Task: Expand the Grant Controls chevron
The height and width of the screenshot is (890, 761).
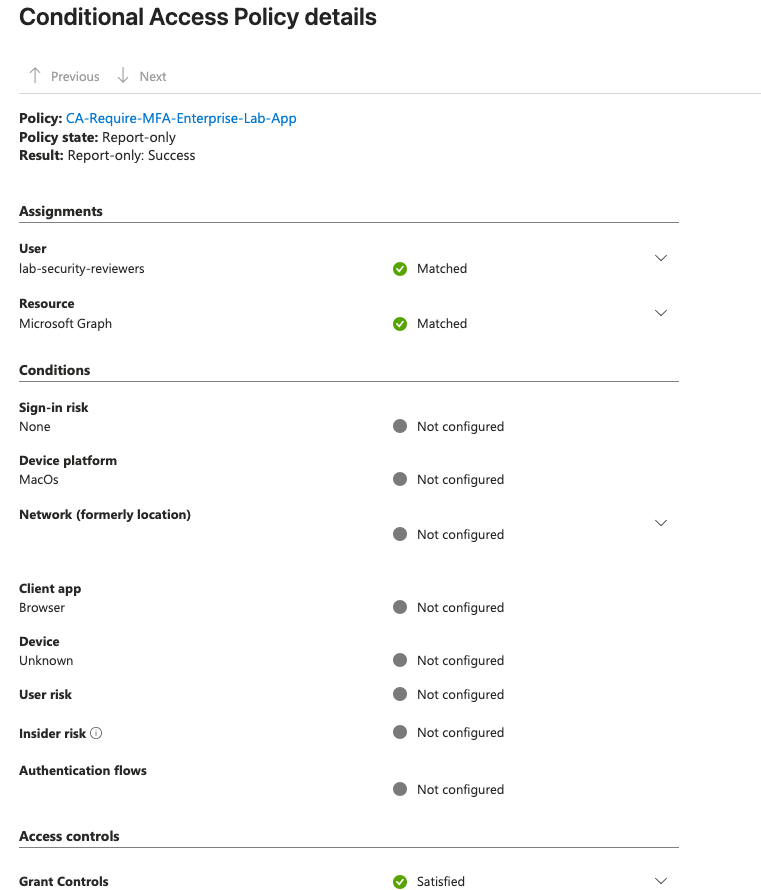Action: [661, 881]
